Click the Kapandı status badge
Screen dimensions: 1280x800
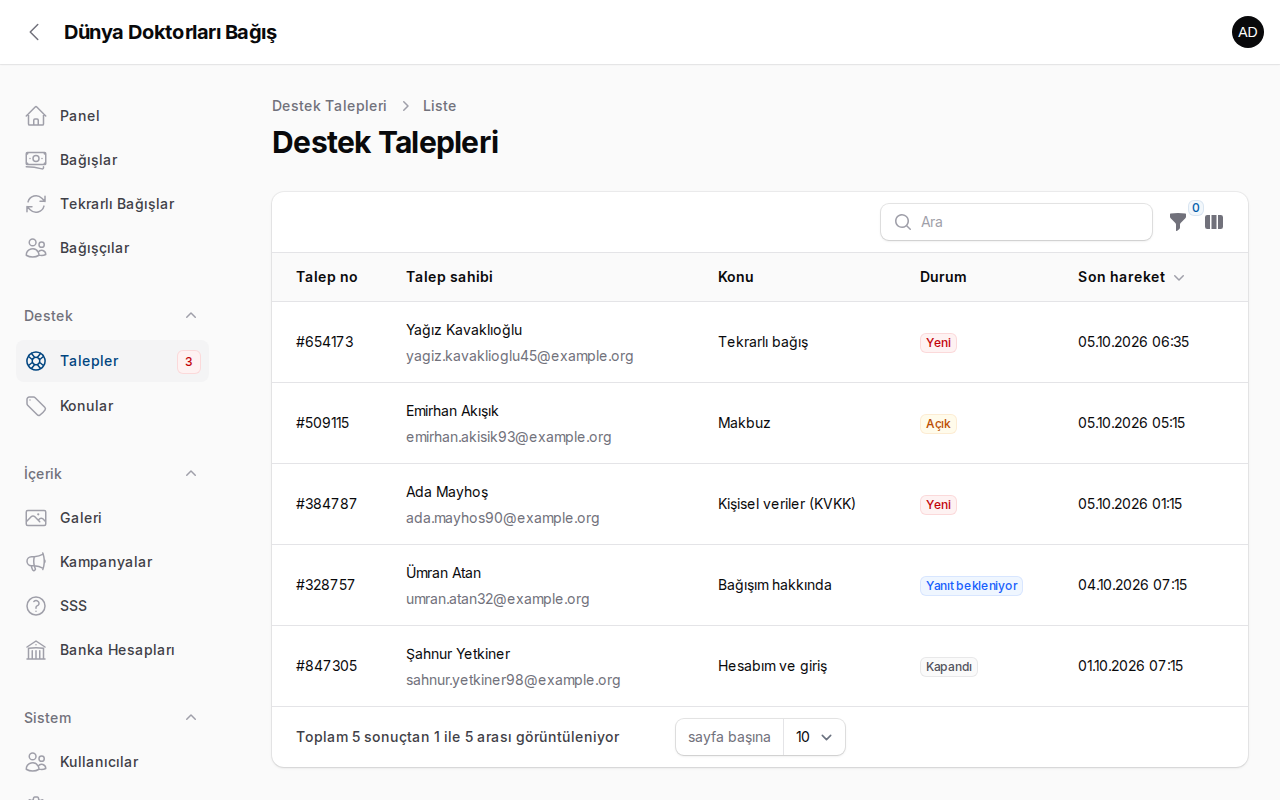pyautogui.click(x=949, y=667)
